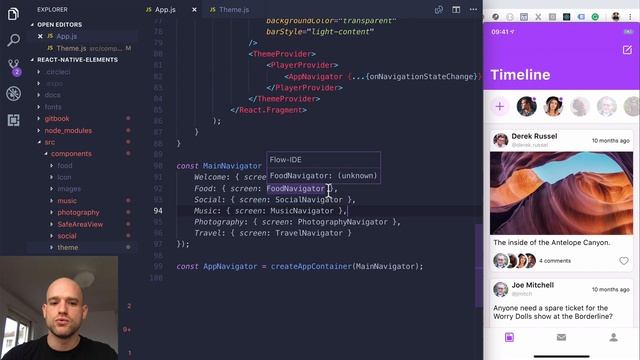Tap Joe Mitchell's avatar
The image size is (640, 360).
pyautogui.click(x=500, y=289)
